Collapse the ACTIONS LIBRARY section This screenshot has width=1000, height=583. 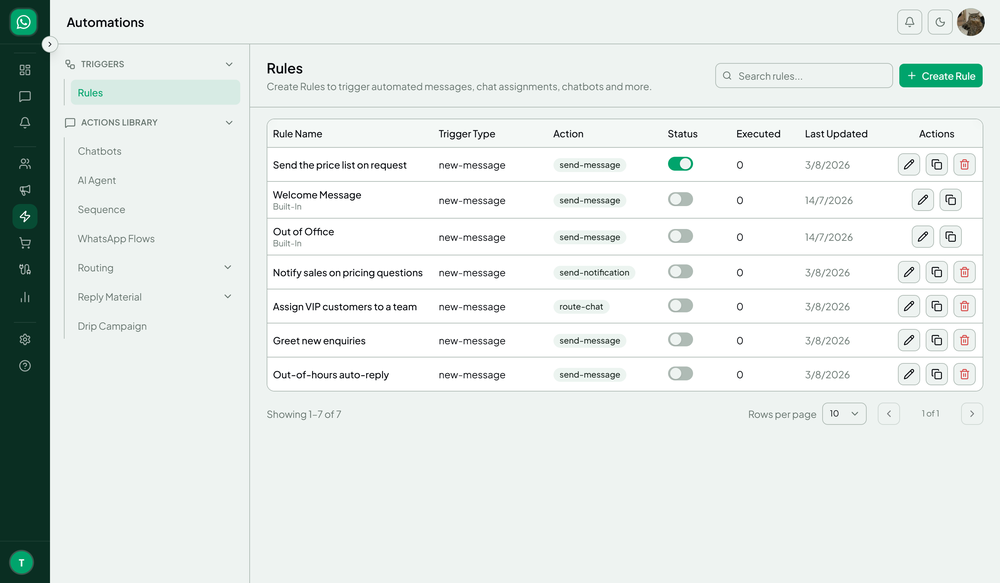tap(229, 122)
